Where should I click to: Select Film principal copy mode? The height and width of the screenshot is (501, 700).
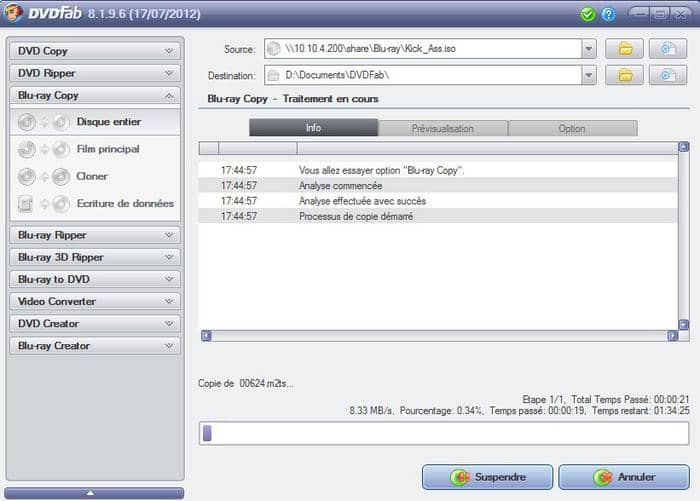(x=95, y=149)
